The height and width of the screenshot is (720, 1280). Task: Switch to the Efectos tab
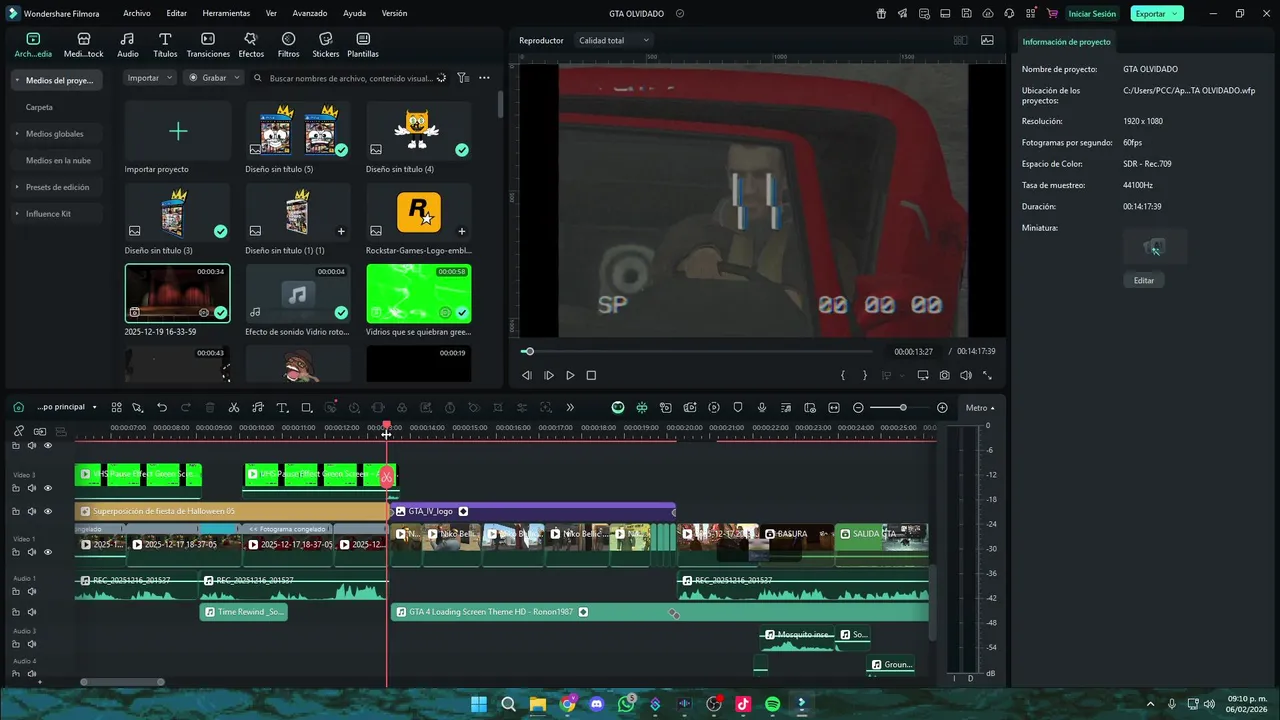pyautogui.click(x=251, y=45)
